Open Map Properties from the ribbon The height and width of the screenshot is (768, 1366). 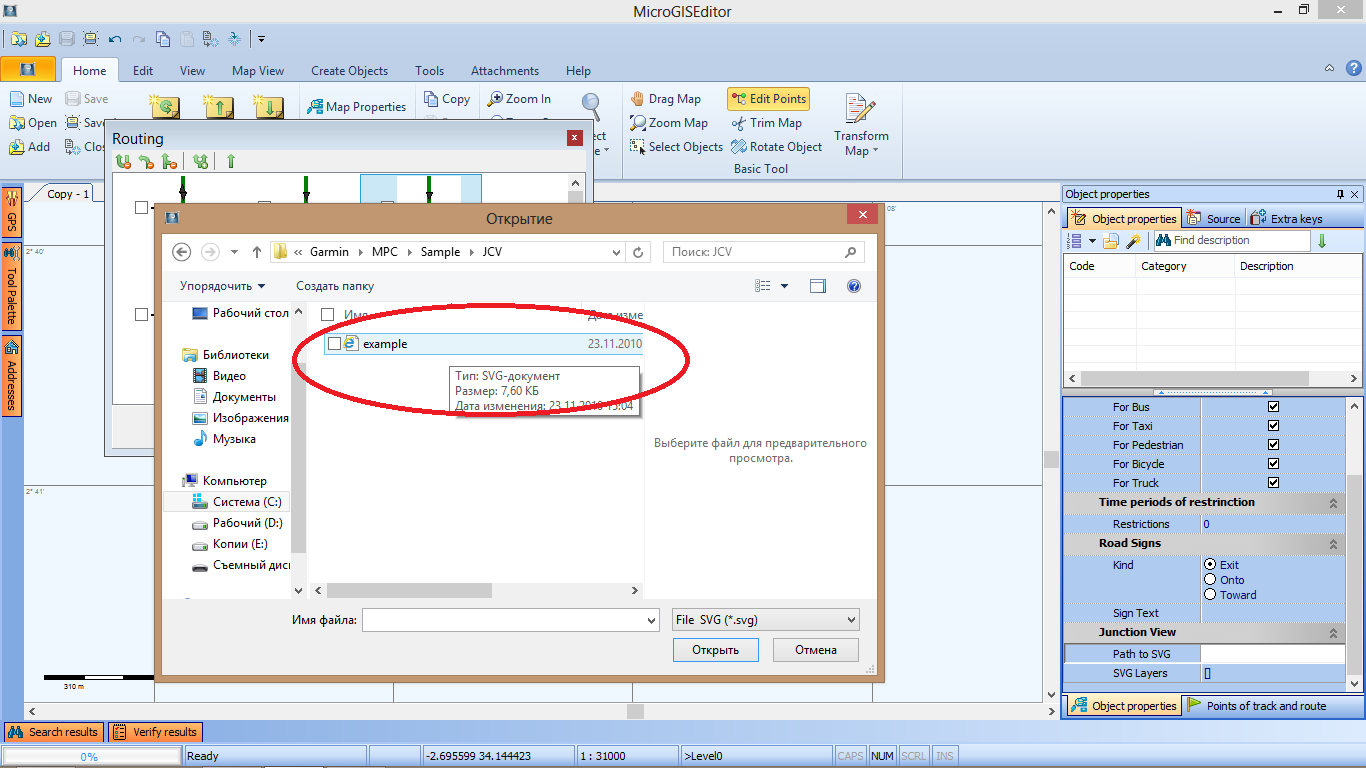(x=356, y=107)
